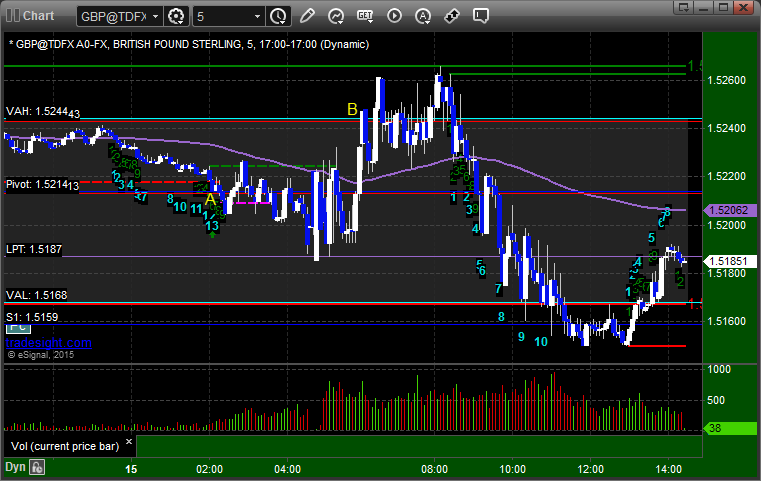This screenshot has height=481, width=761.
Task: Toggle the Dyn dynamic time mode
Action: pos(15,467)
